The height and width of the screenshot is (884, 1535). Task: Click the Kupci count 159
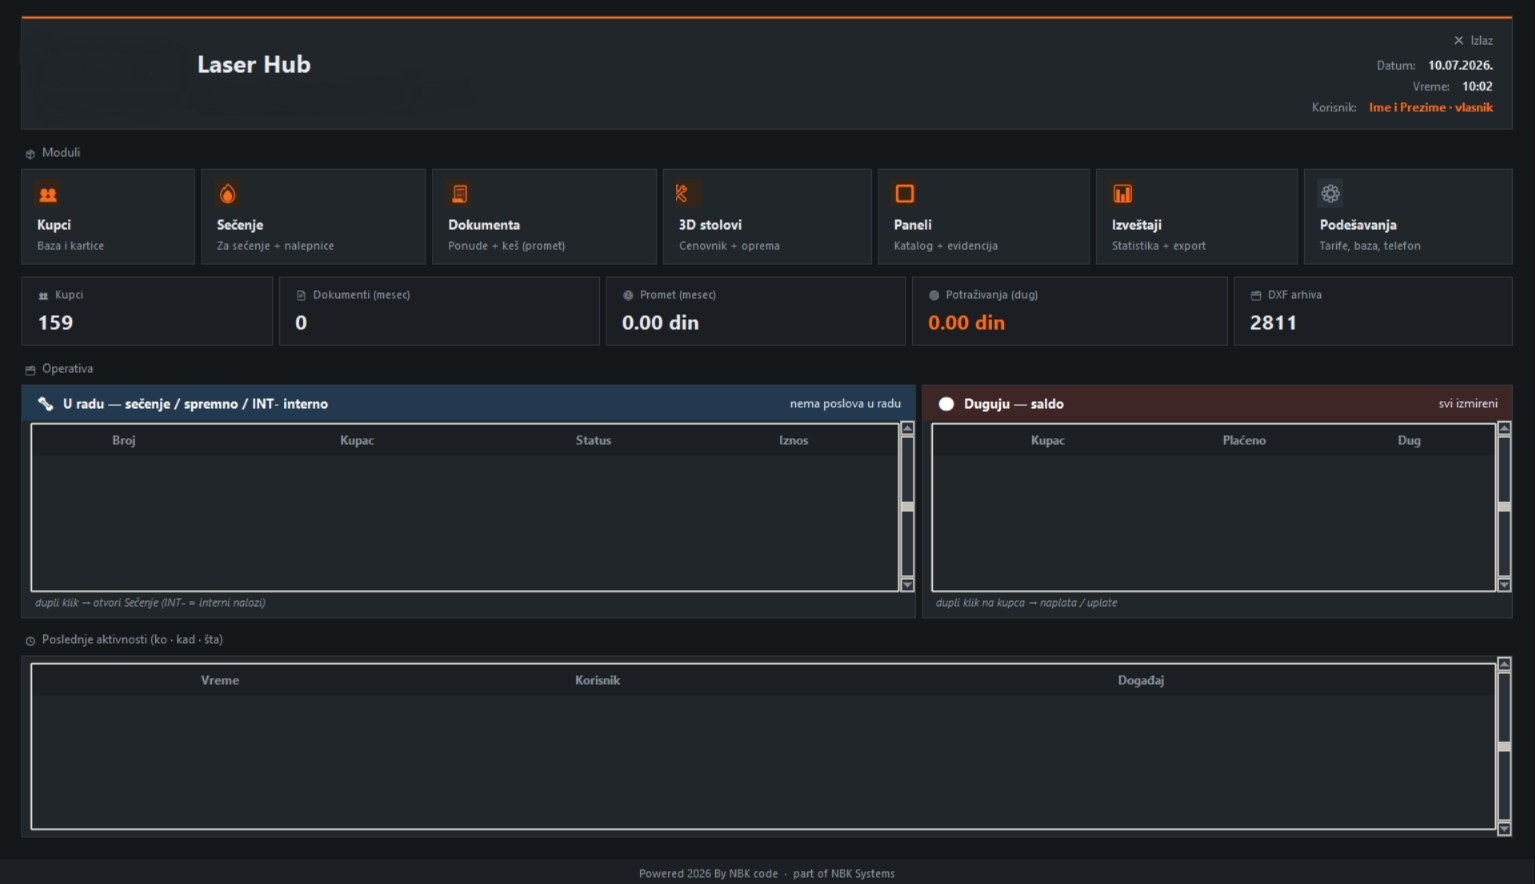[x=55, y=323]
